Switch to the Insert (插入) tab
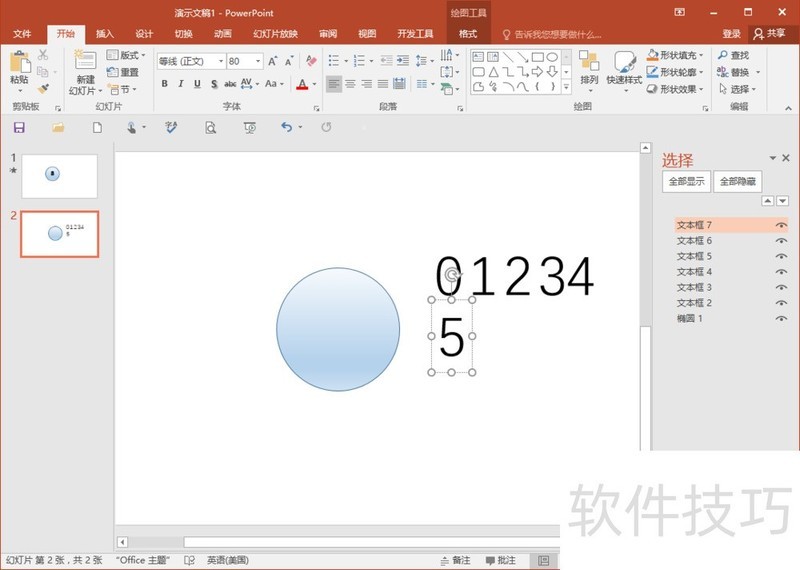This screenshot has height=570, width=800. coord(105,33)
